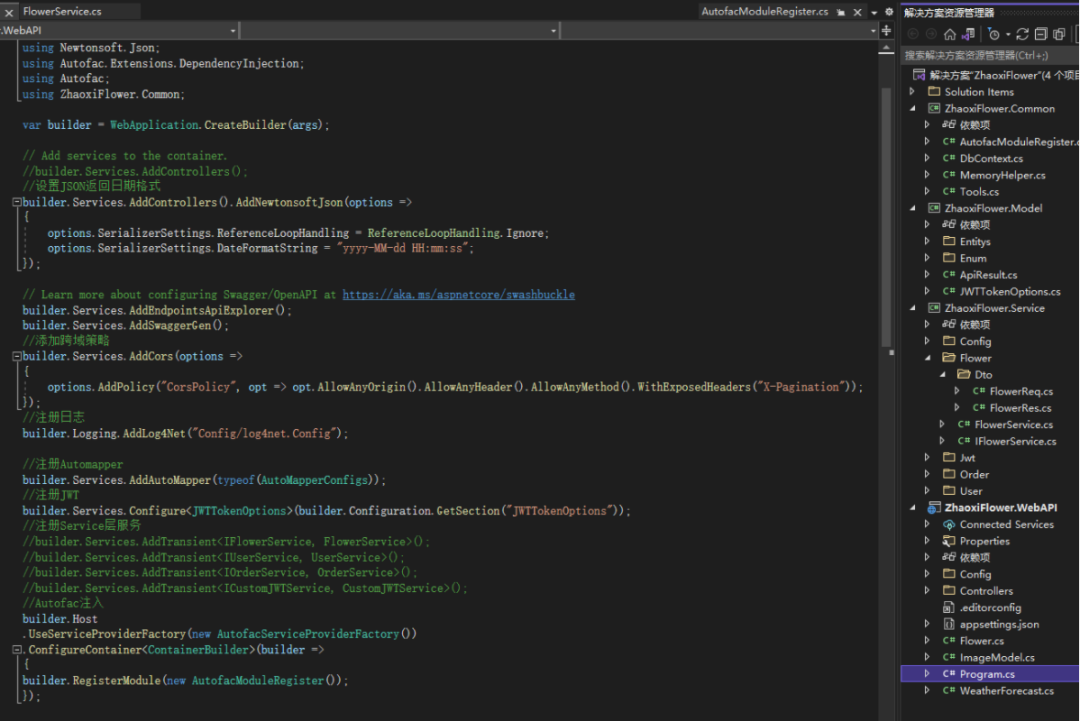Click the Home icon in Solution Explorer
This screenshot has height=721, width=1080.
click(x=949, y=34)
